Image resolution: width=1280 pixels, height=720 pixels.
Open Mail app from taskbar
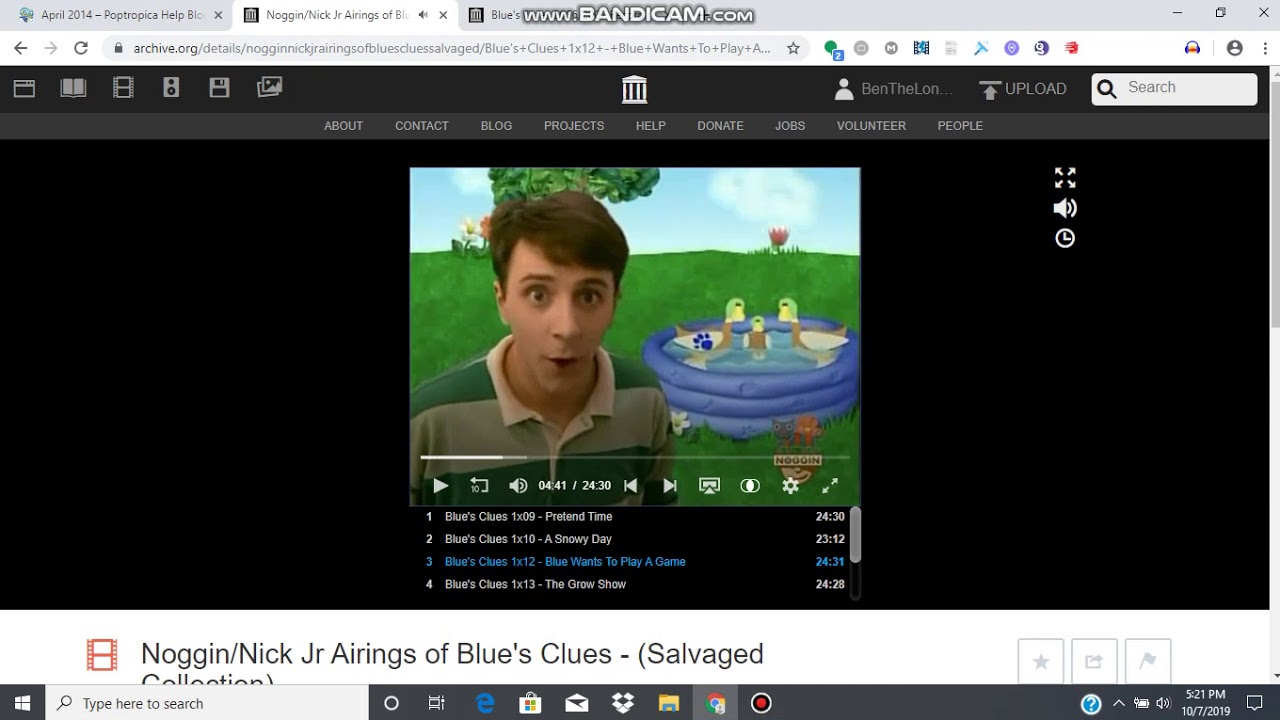(577, 703)
